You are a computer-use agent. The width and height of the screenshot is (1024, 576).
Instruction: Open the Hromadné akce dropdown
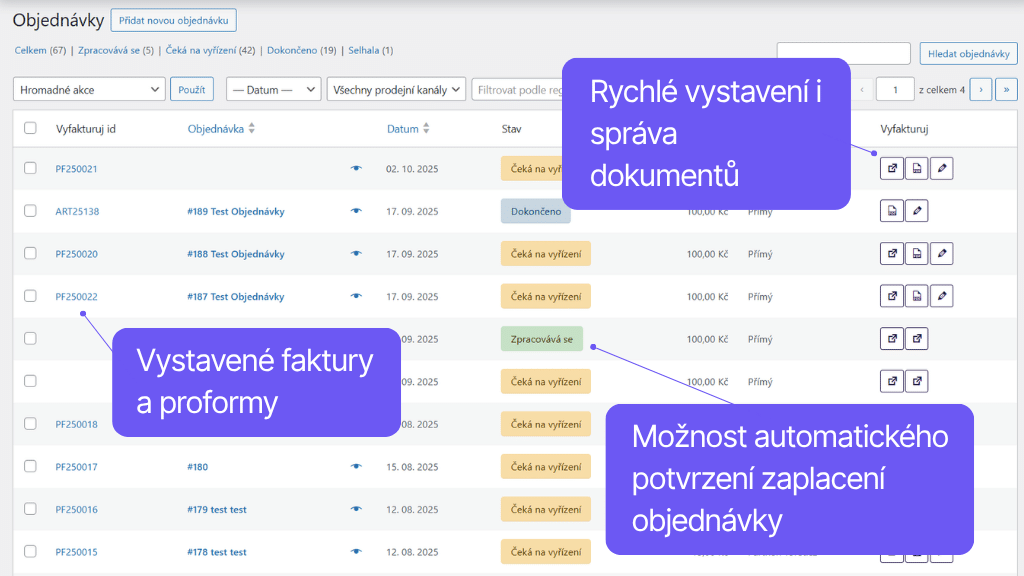[88, 89]
